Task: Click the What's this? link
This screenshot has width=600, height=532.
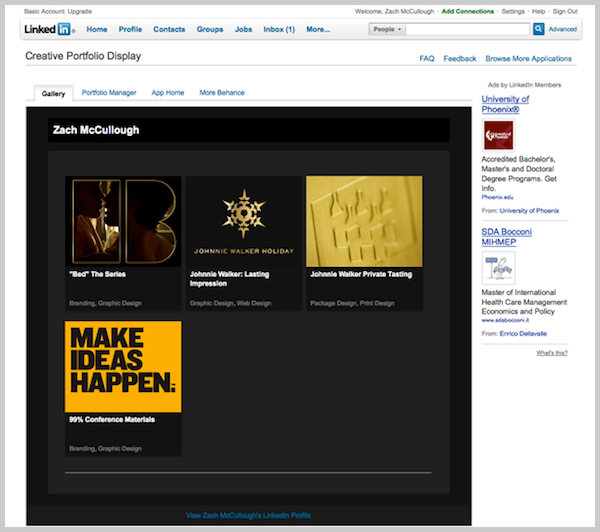Action: pos(552,353)
